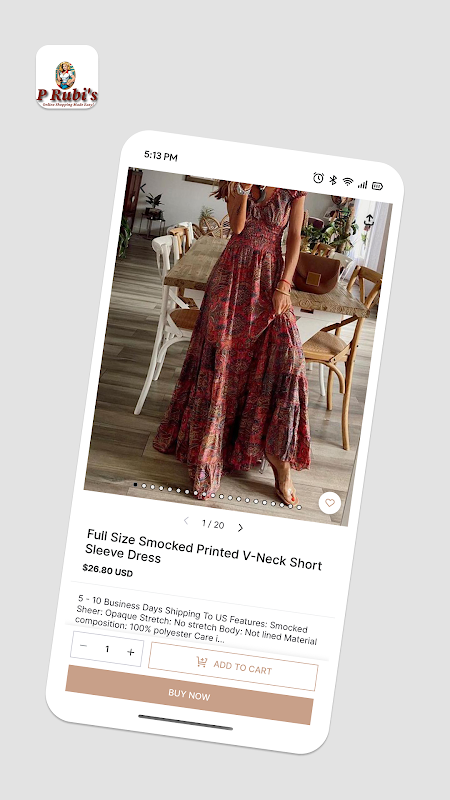Tap the cellular signal bars icon
This screenshot has height=800, width=450.
tap(362, 184)
